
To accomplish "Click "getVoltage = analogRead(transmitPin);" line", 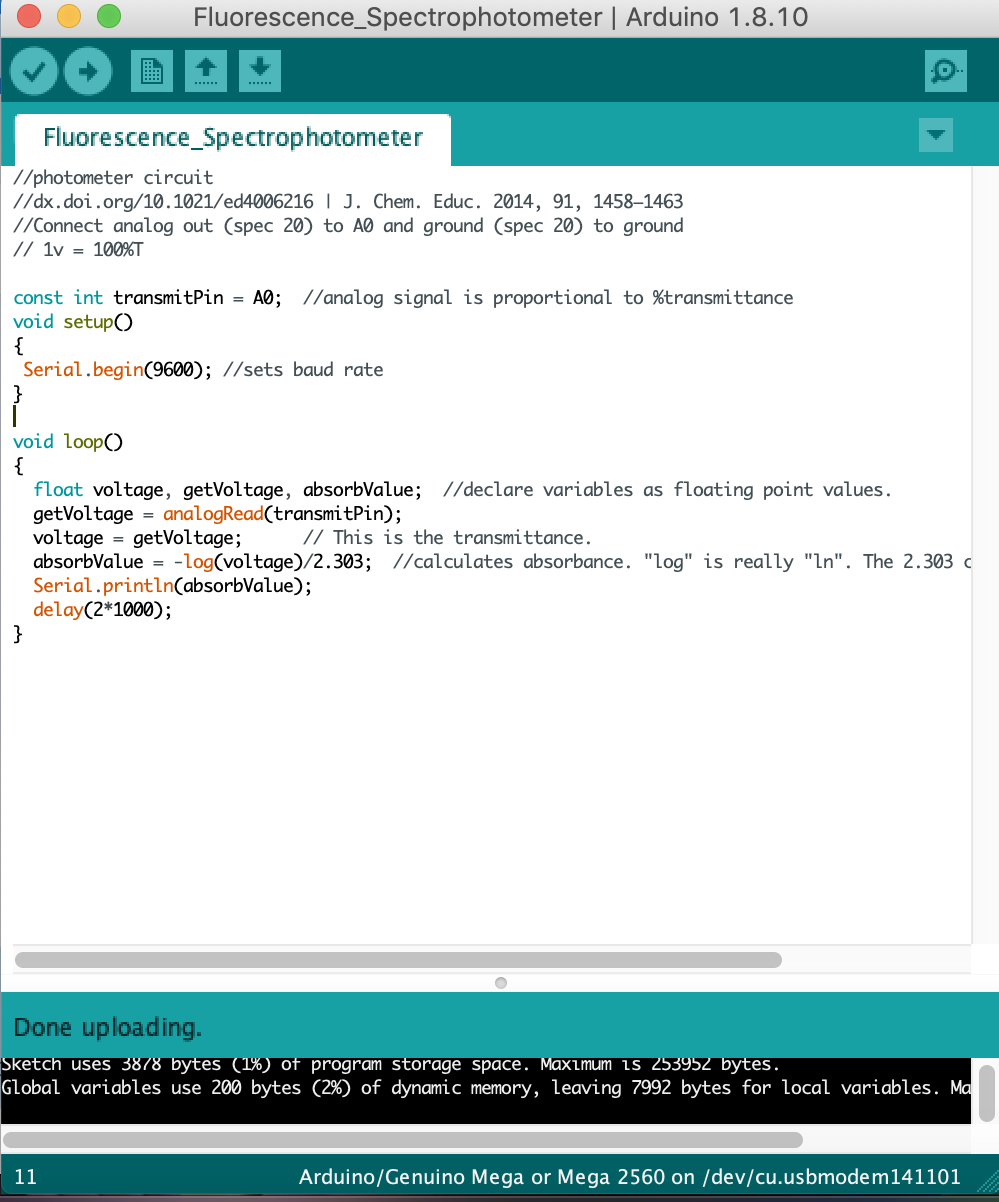I will point(217,514).
